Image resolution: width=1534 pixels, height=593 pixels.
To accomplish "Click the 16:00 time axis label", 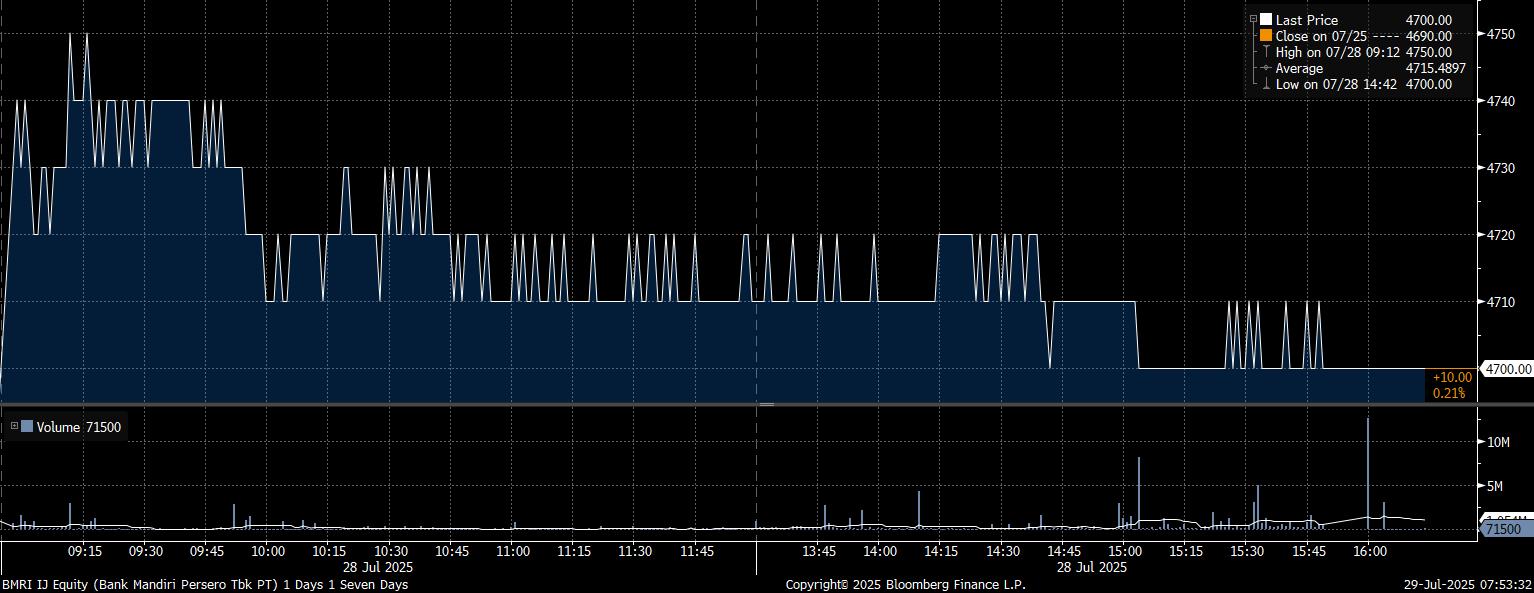I will tap(1369, 551).
